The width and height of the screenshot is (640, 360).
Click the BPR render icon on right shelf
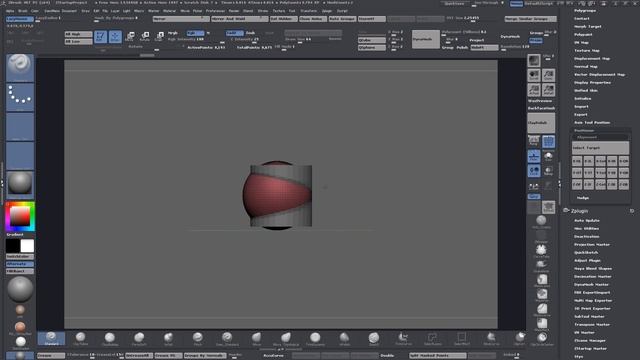click(534, 60)
